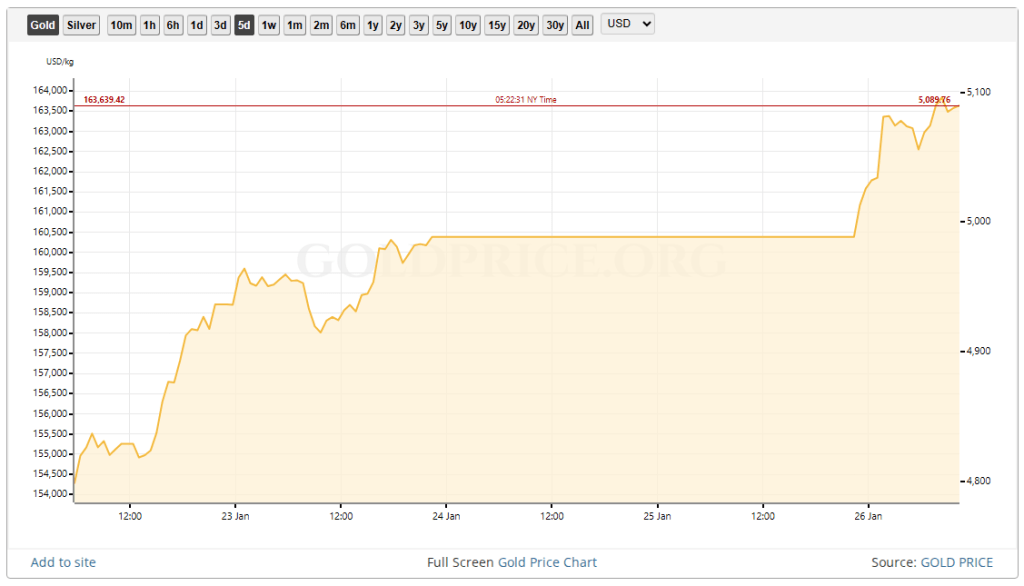Select the 10m chart timeframe
The image size is (1024, 586).
click(120, 24)
